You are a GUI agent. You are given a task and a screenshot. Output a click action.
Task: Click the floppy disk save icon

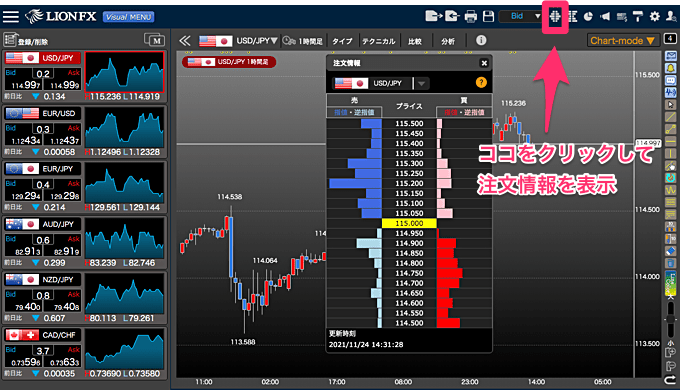click(x=489, y=16)
